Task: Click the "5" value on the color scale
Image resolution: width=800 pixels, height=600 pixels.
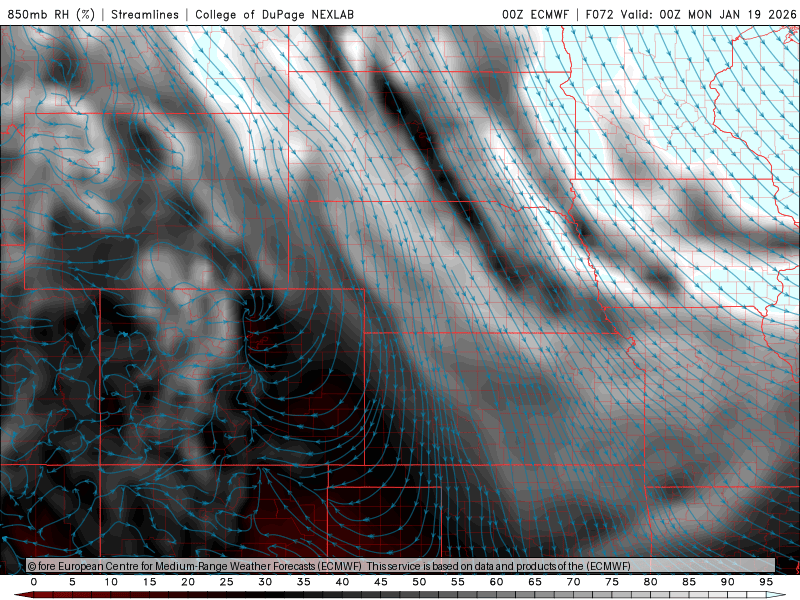Action: pos(72,582)
